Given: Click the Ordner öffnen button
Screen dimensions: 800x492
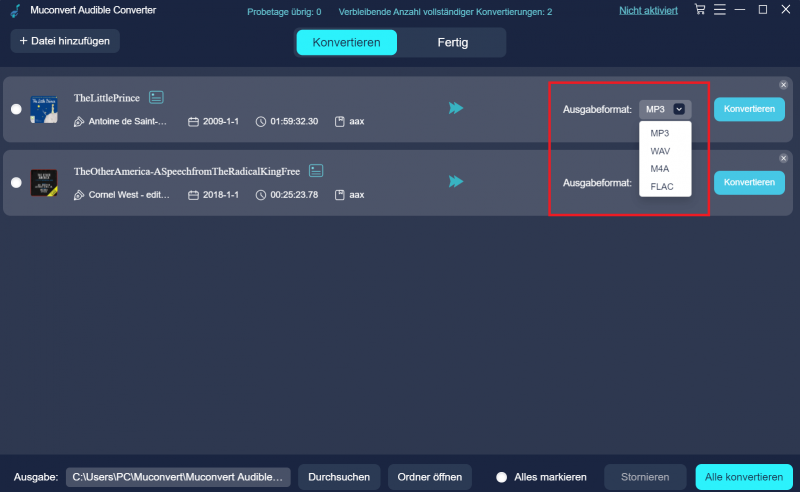Looking at the screenshot, I should (x=430, y=477).
